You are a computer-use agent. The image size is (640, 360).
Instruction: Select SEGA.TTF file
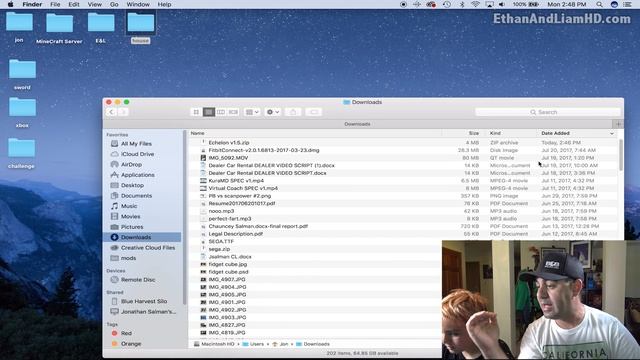[221, 242]
